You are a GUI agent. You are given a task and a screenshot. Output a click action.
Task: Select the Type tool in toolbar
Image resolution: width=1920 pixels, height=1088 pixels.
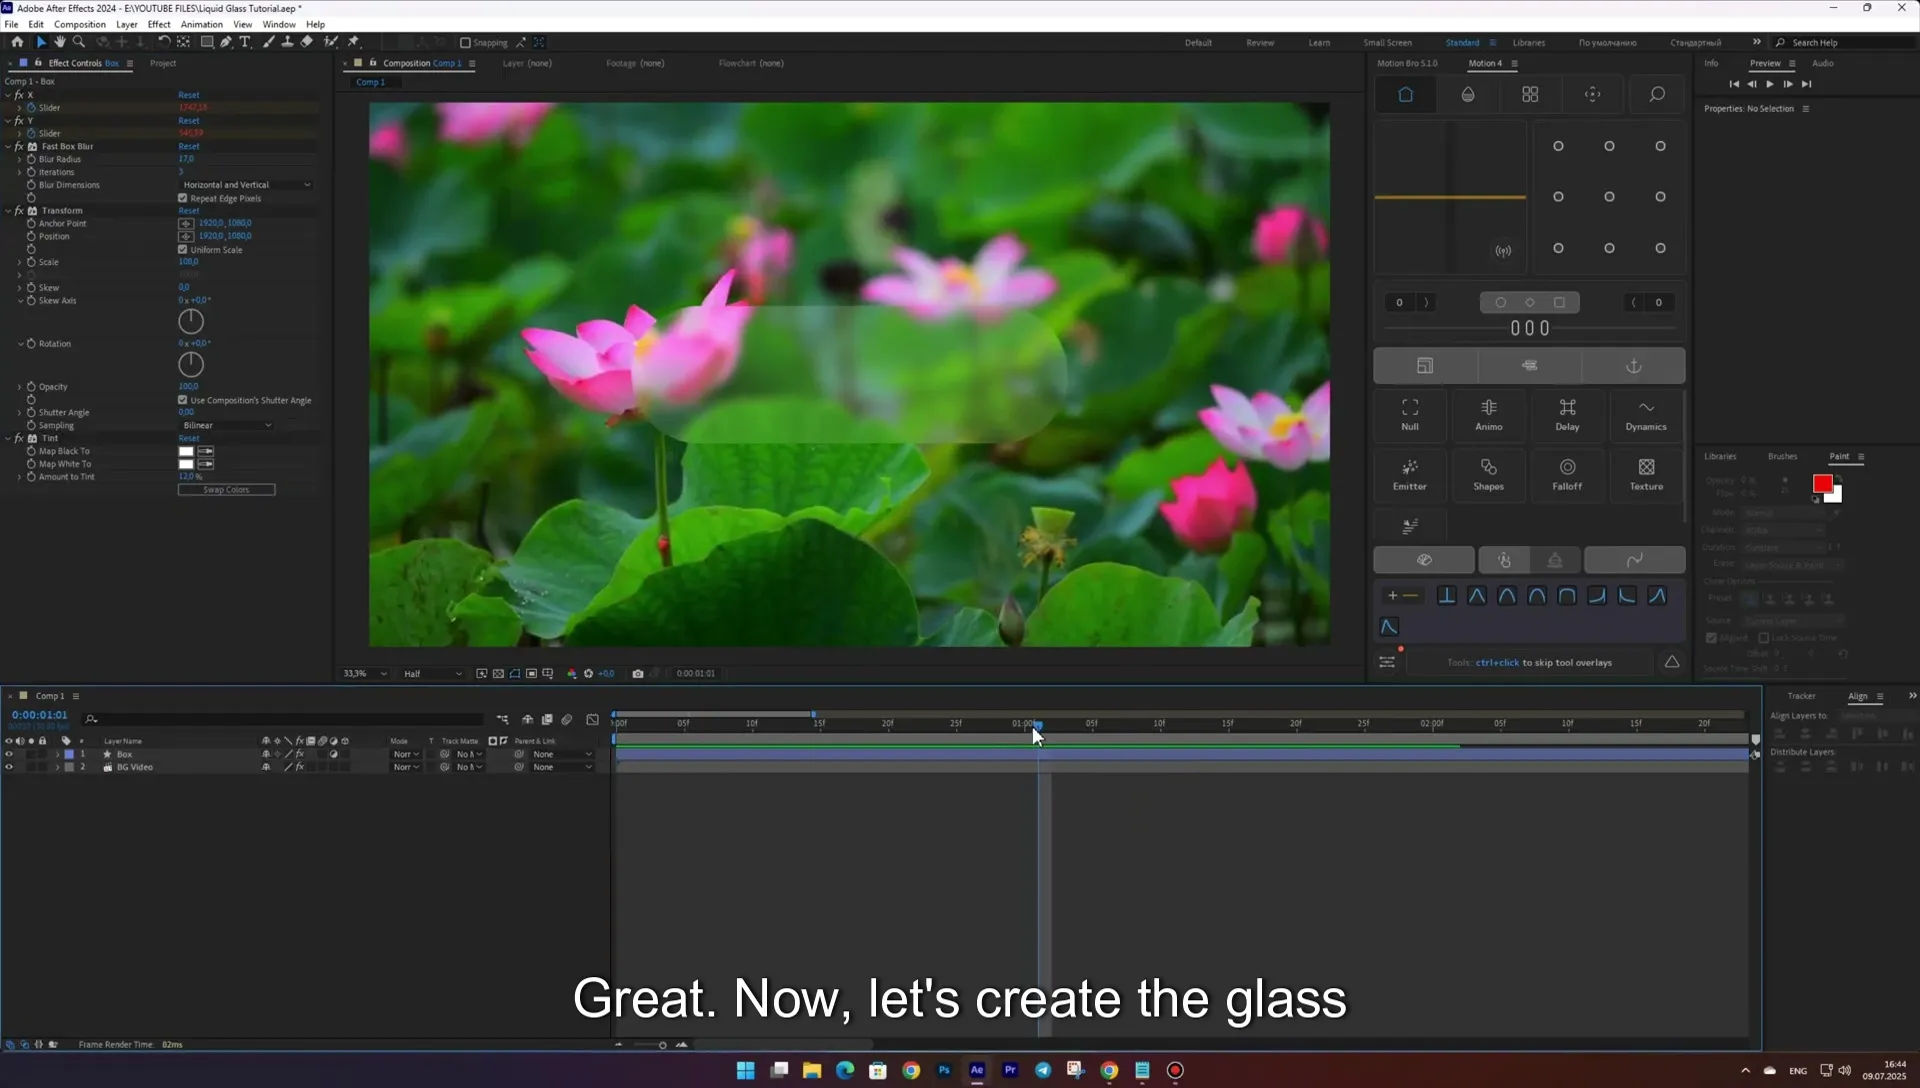point(245,42)
